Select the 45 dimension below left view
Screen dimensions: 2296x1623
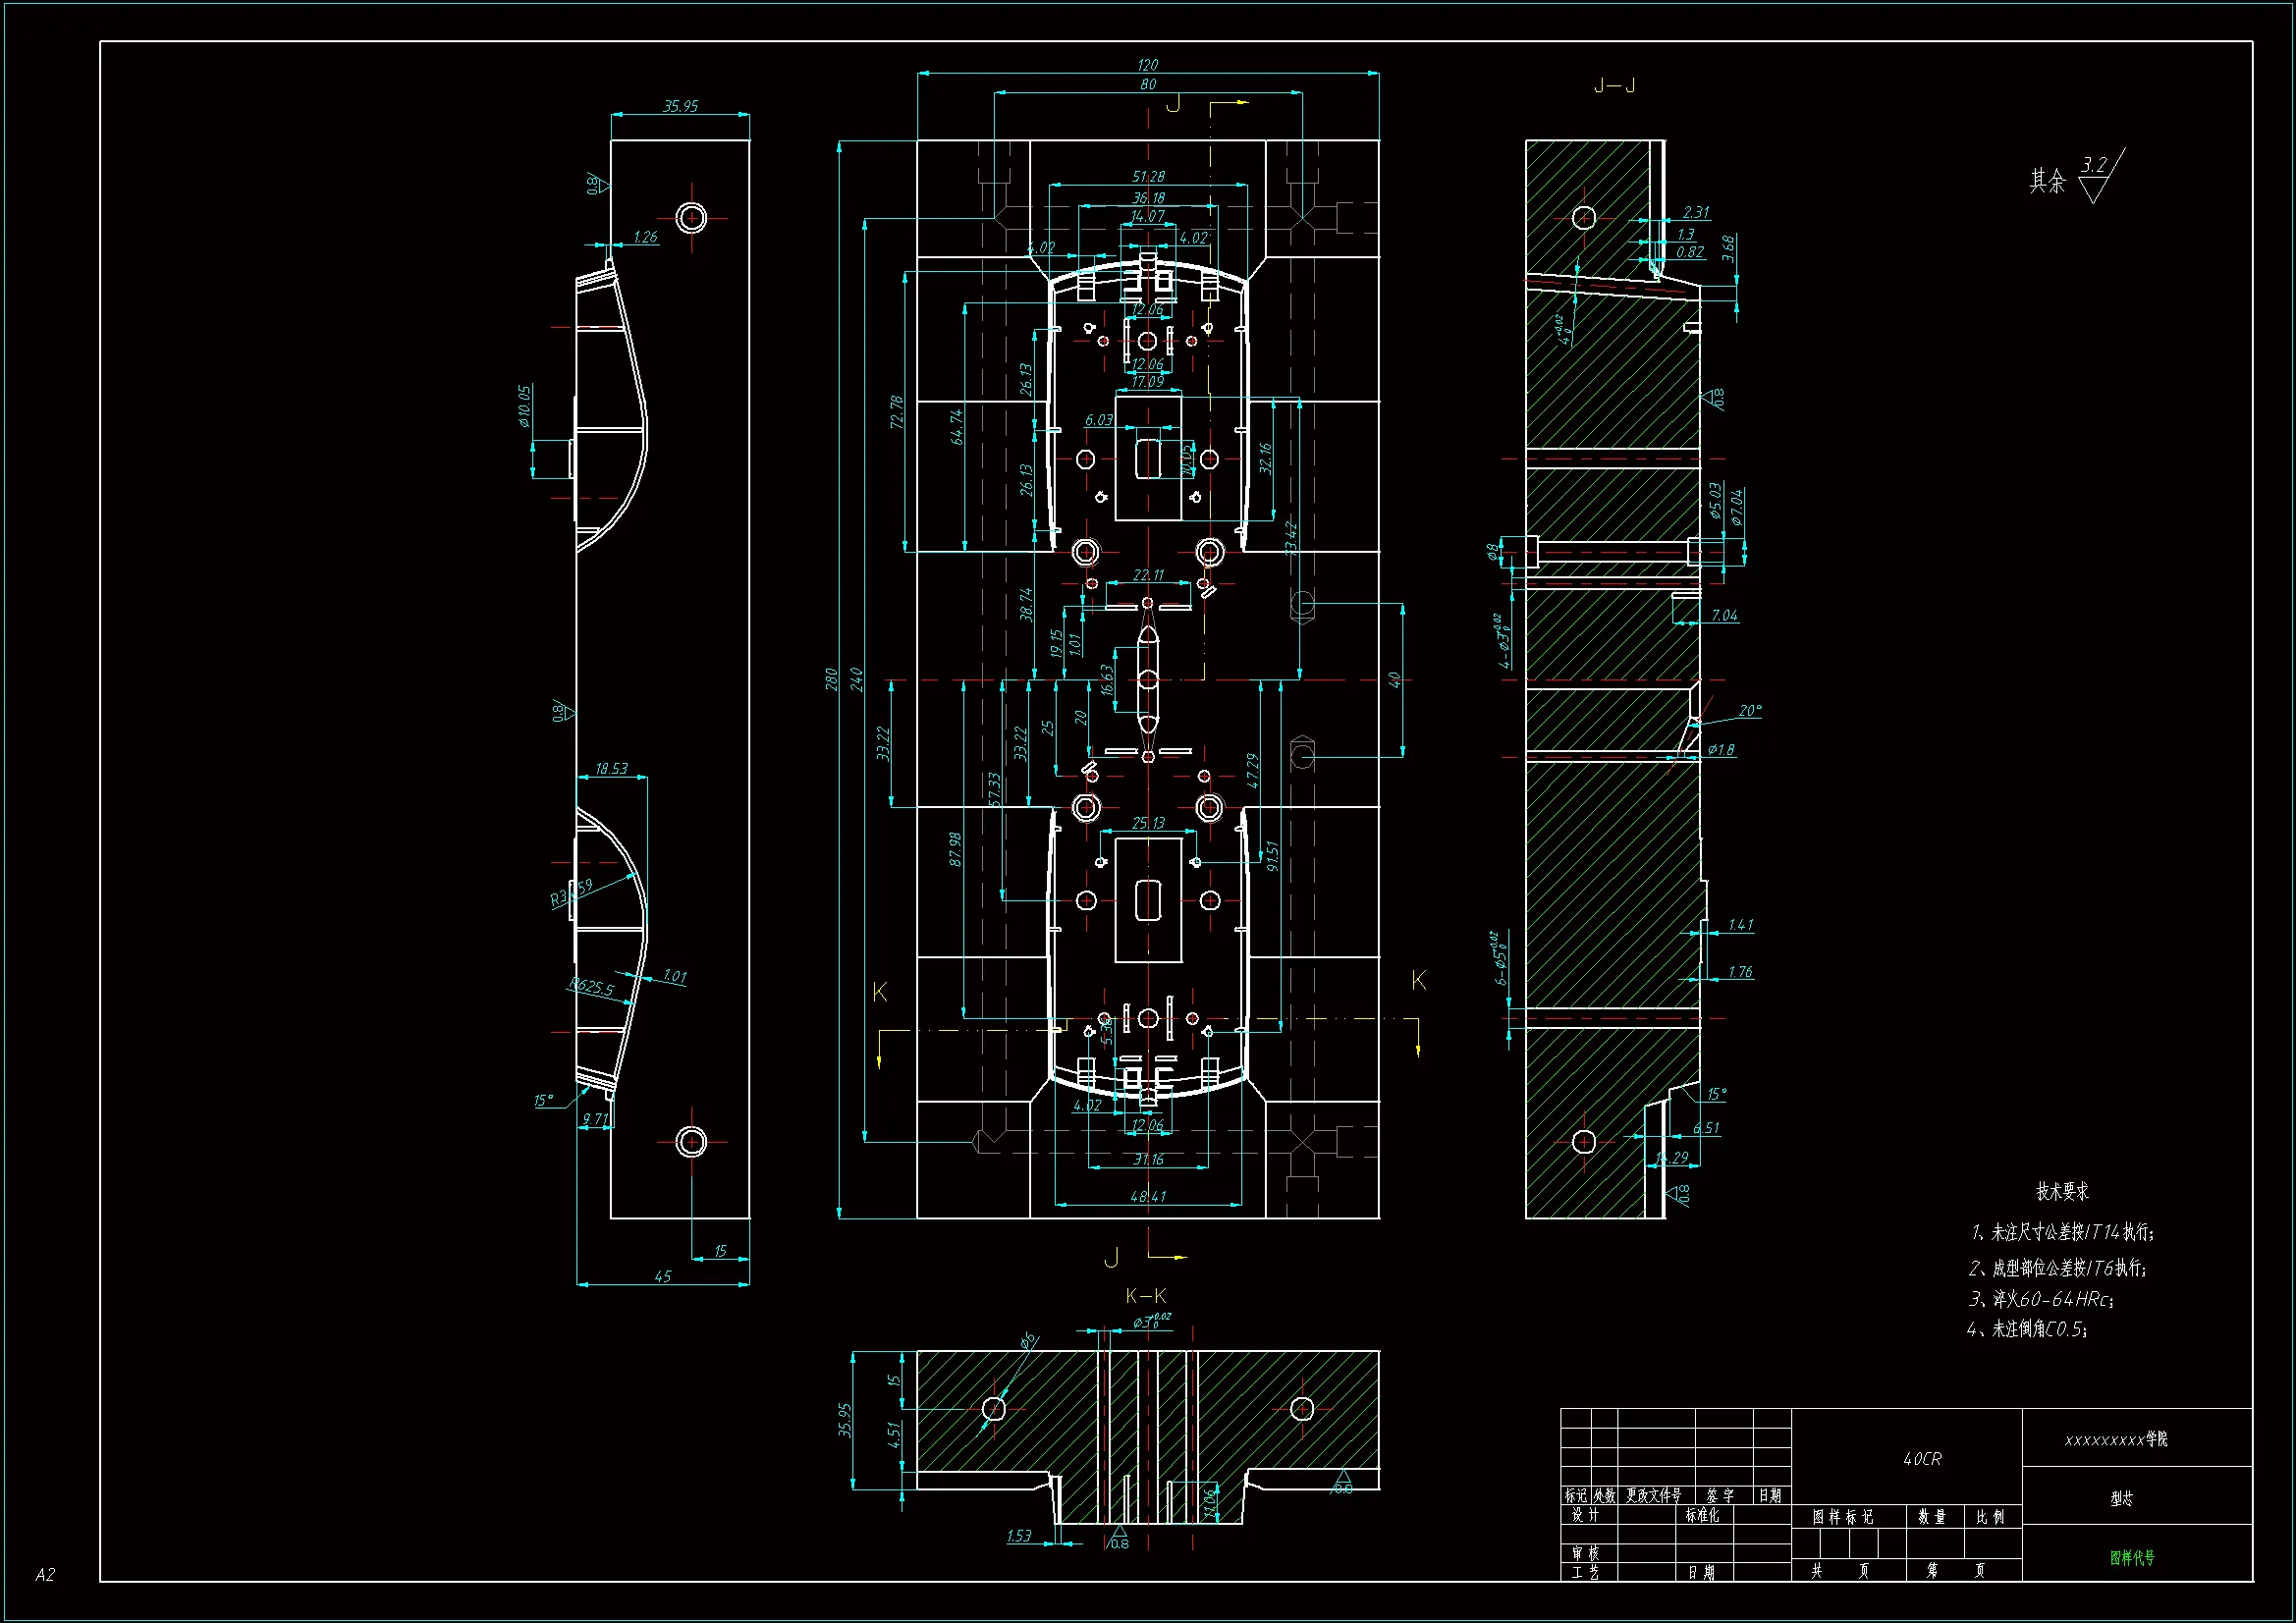[x=662, y=1276]
